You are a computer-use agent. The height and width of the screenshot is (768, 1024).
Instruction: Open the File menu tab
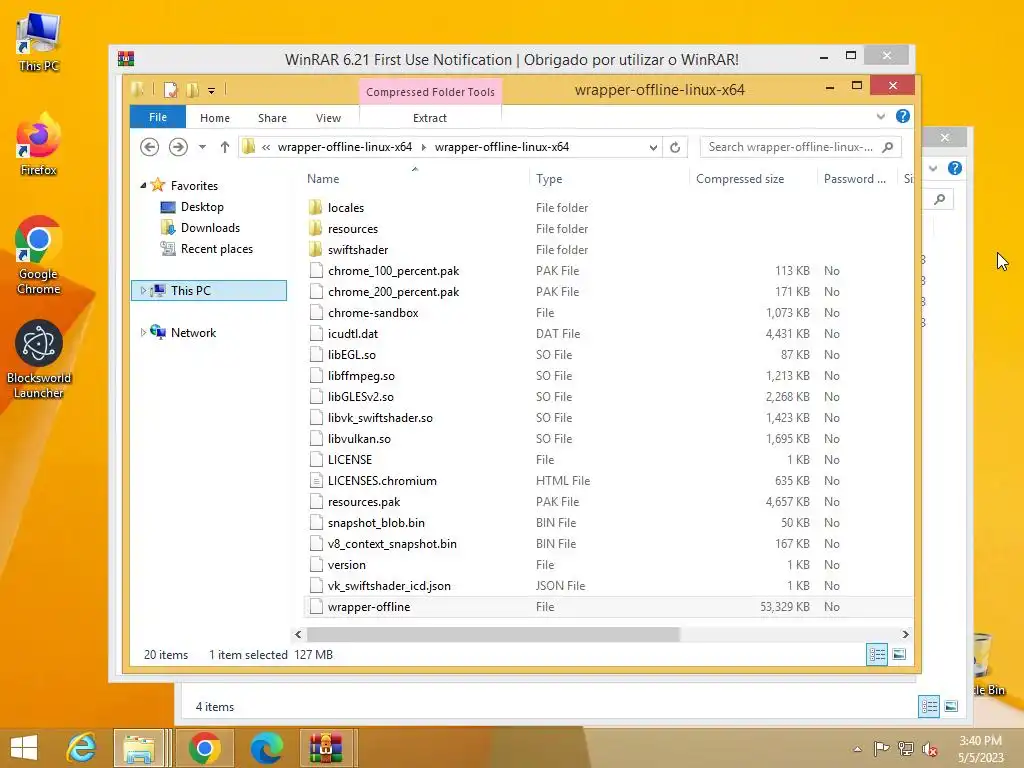(x=157, y=117)
